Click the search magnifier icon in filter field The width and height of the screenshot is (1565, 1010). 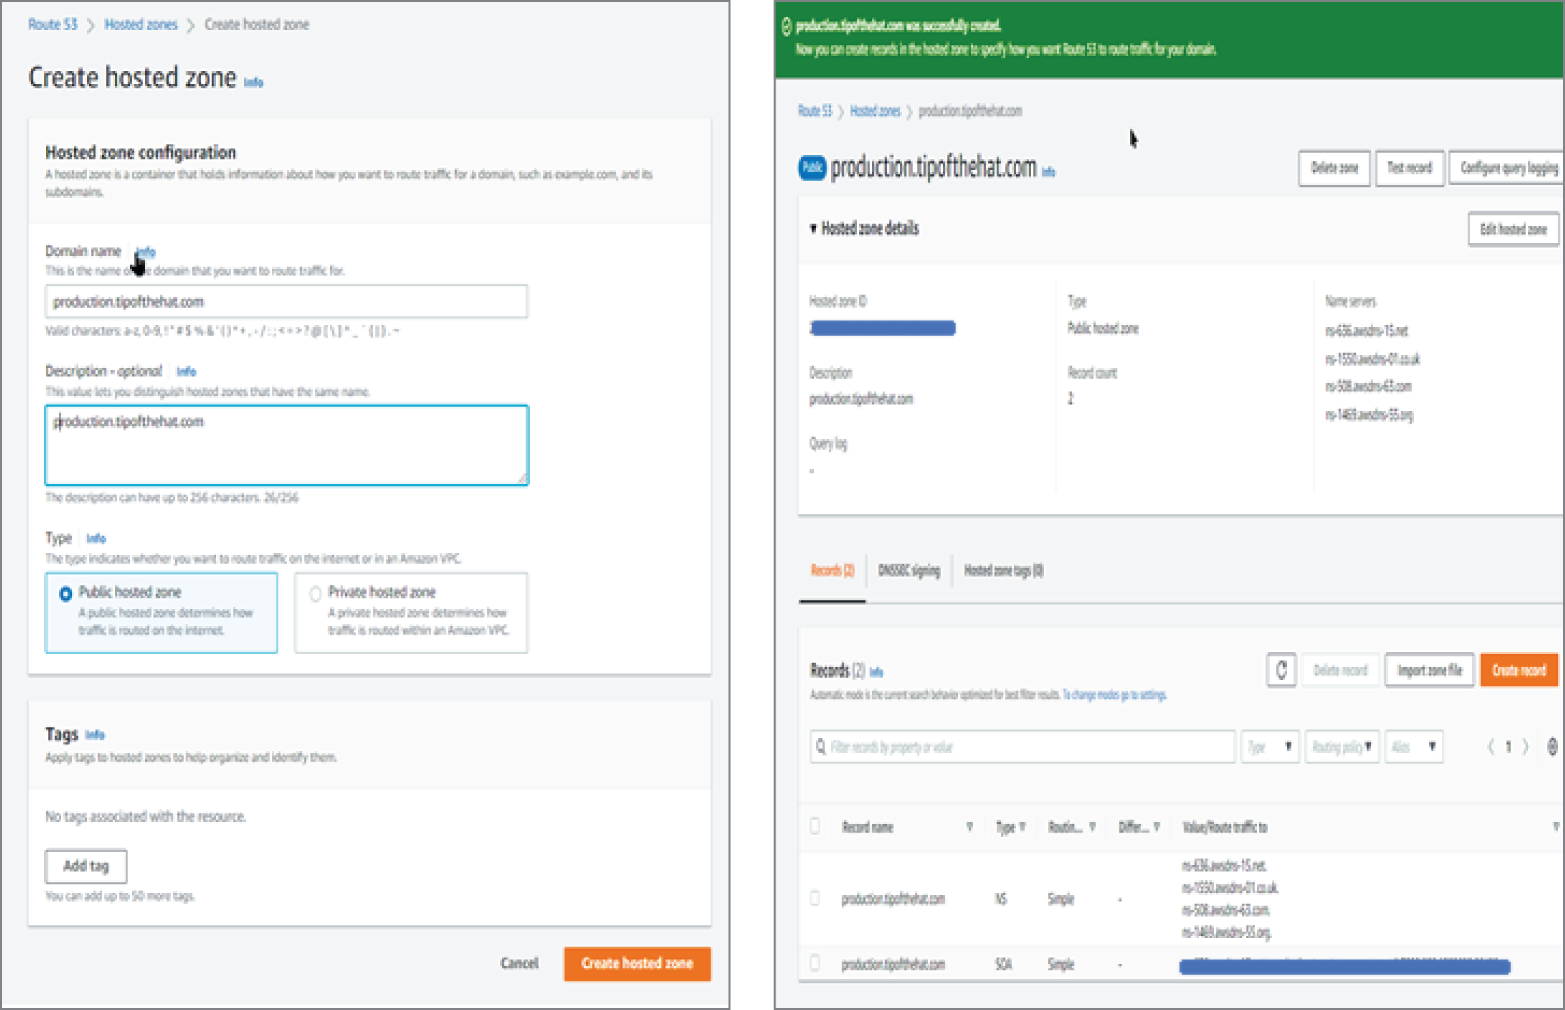pyautogui.click(x=821, y=747)
